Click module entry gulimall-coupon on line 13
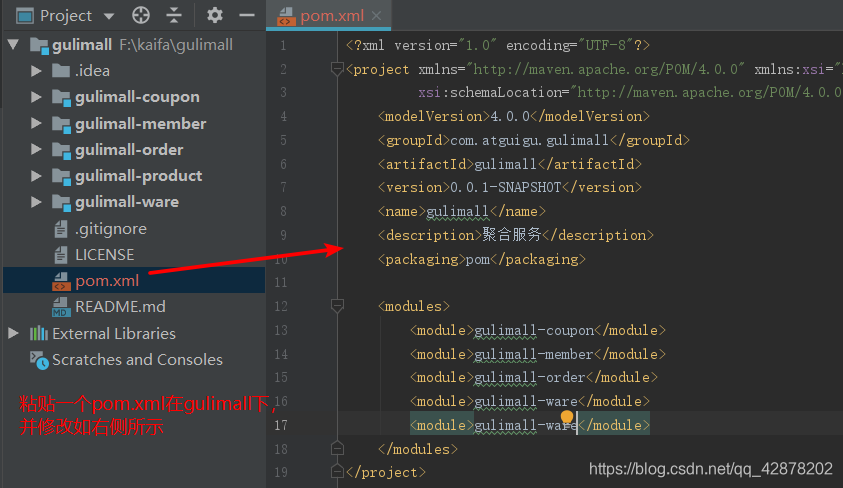 534,330
